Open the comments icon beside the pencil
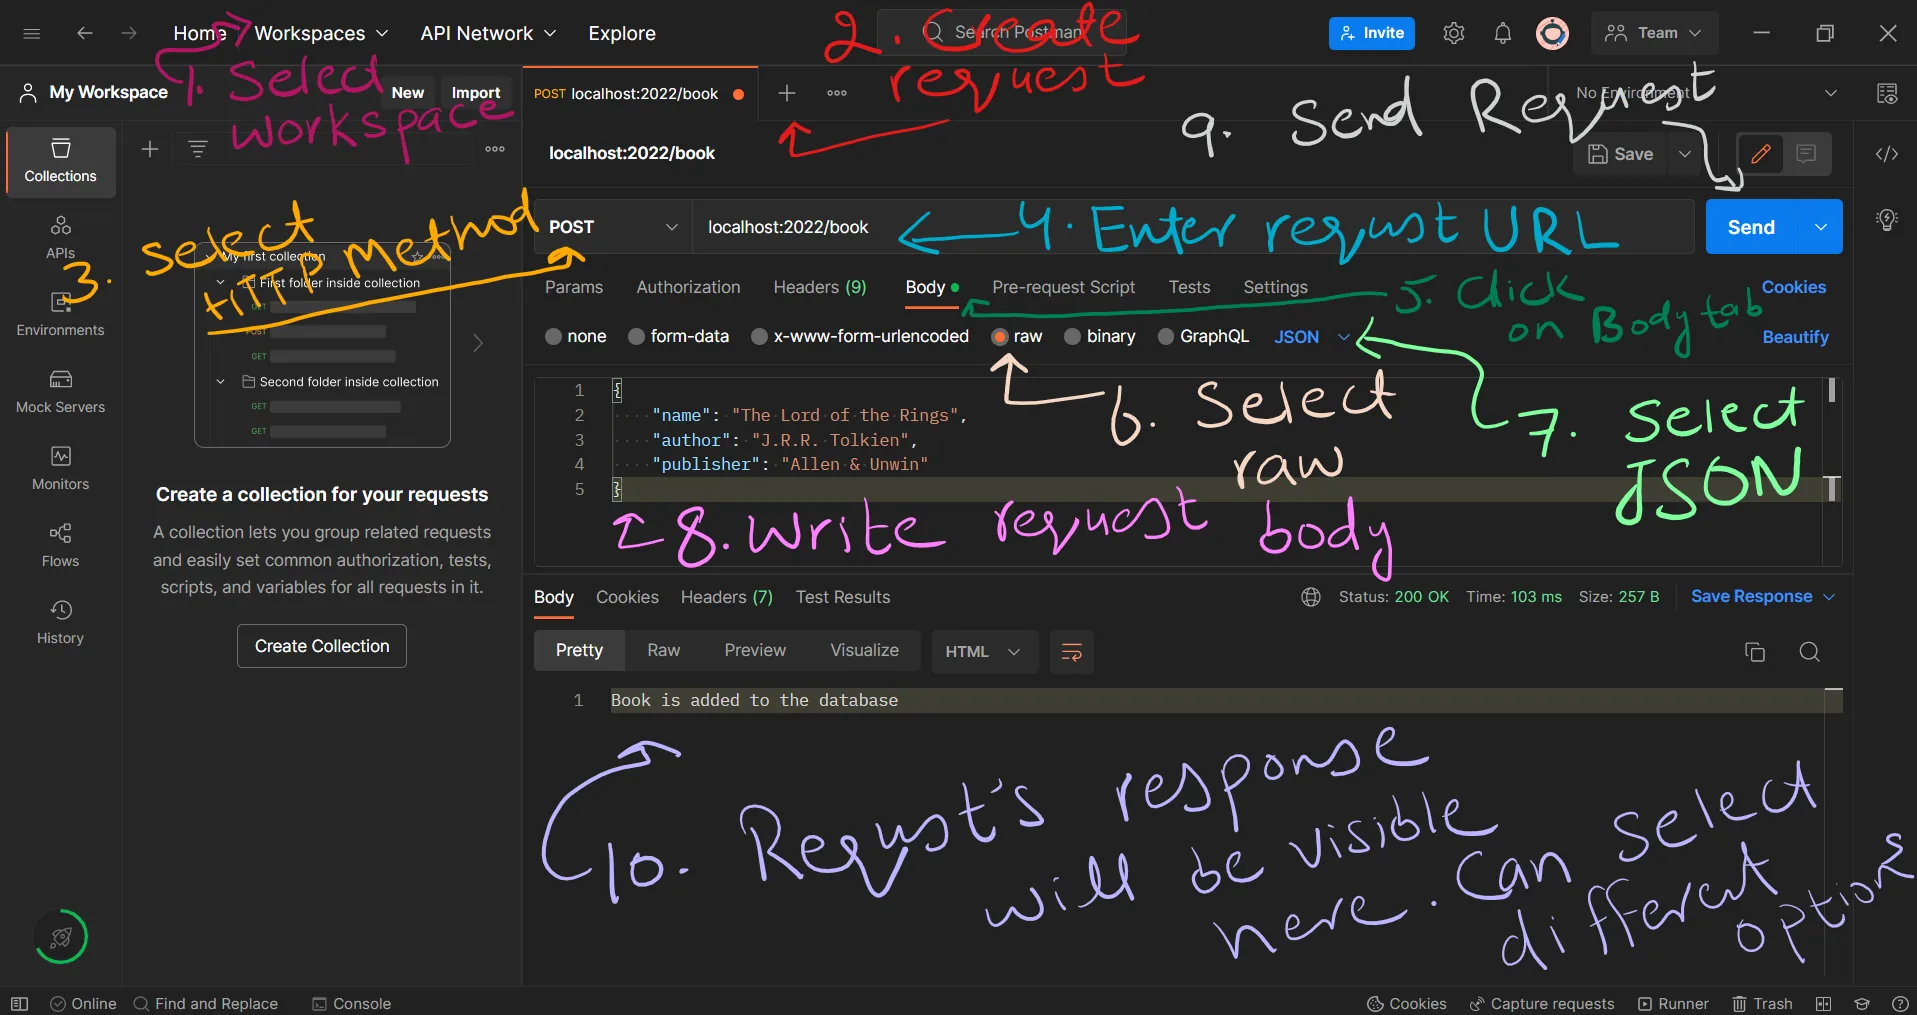 coord(1806,154)
